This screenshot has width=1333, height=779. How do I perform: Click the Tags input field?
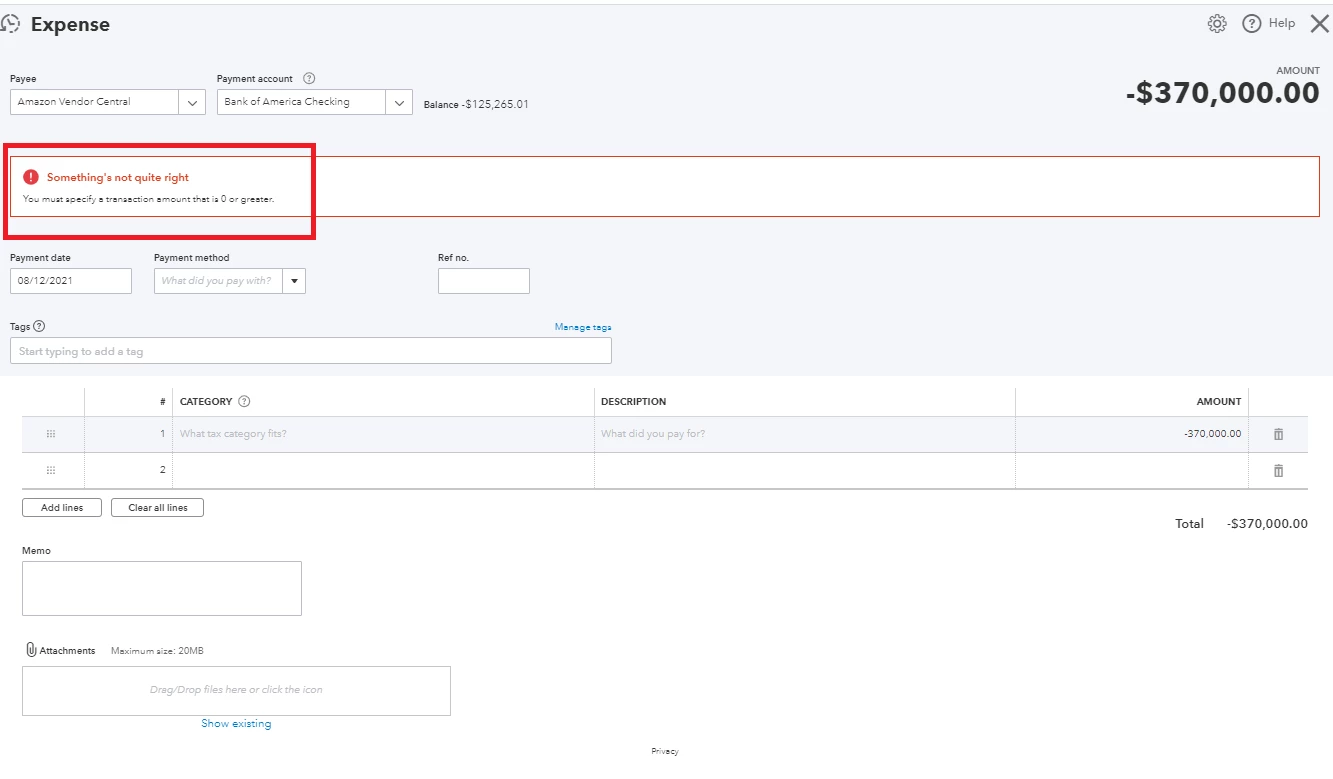click(311, 351)
